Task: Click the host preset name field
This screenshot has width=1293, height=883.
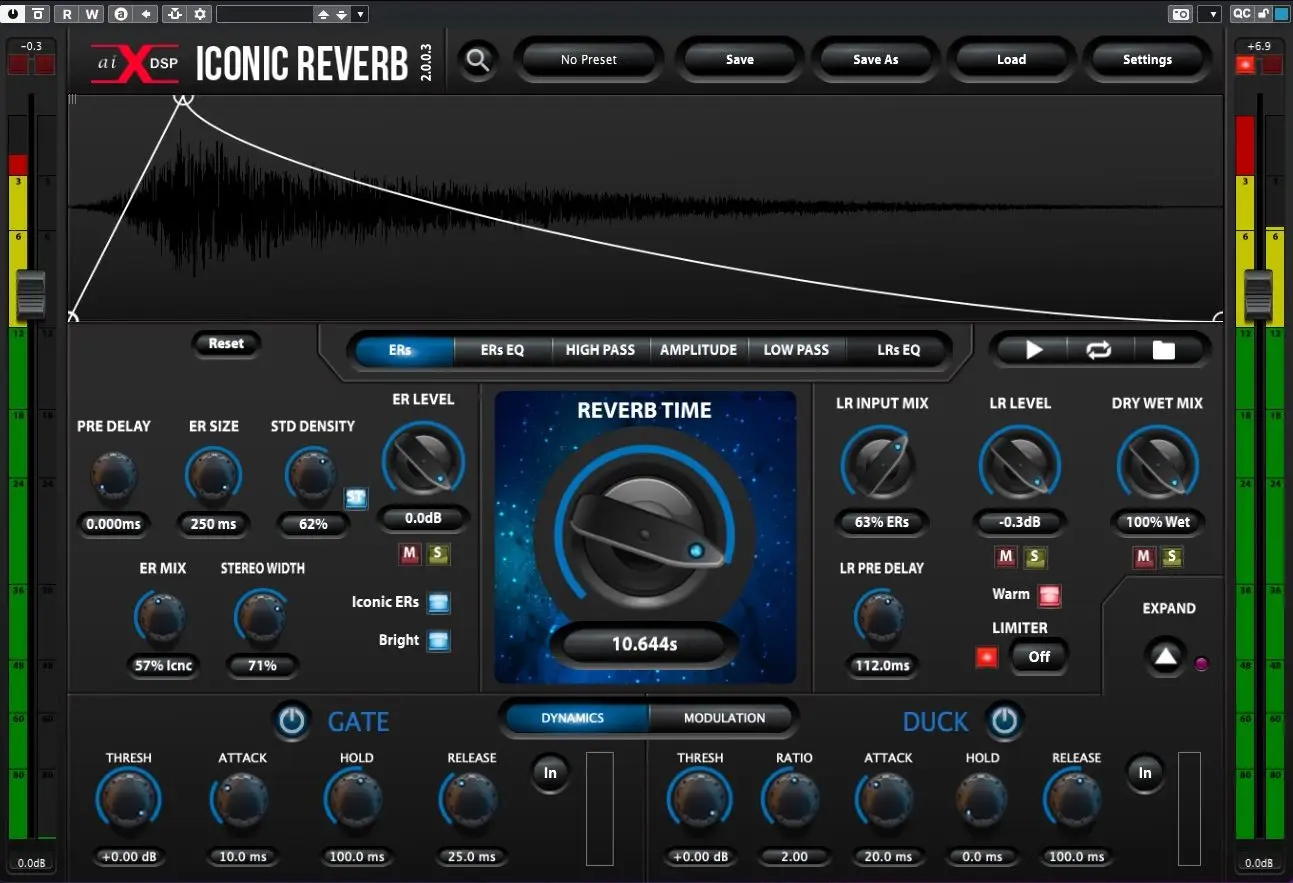Action: point(264,14)
